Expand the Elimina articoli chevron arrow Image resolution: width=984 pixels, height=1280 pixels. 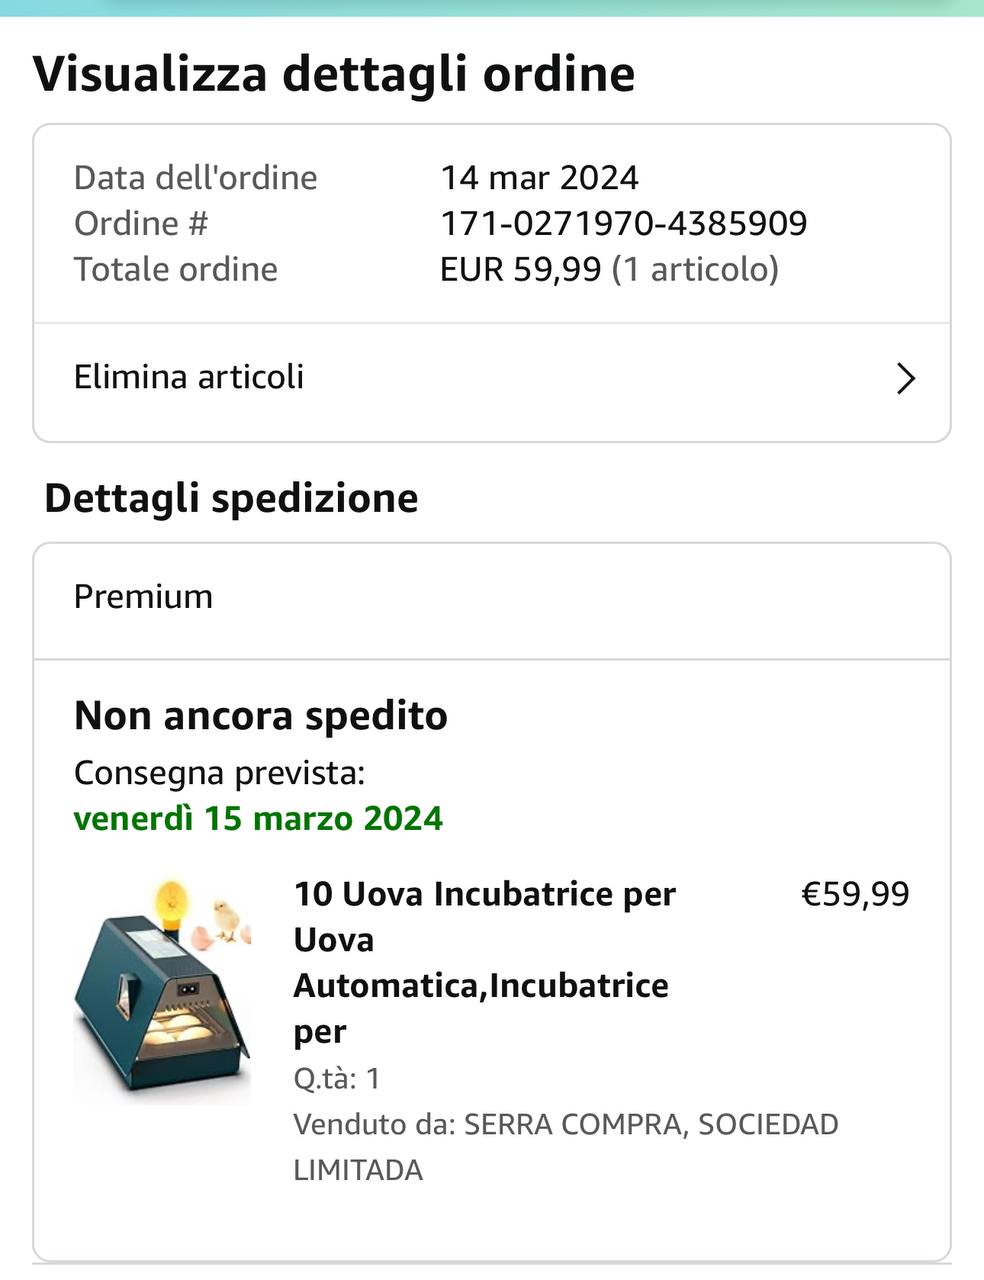click(906, 378)
